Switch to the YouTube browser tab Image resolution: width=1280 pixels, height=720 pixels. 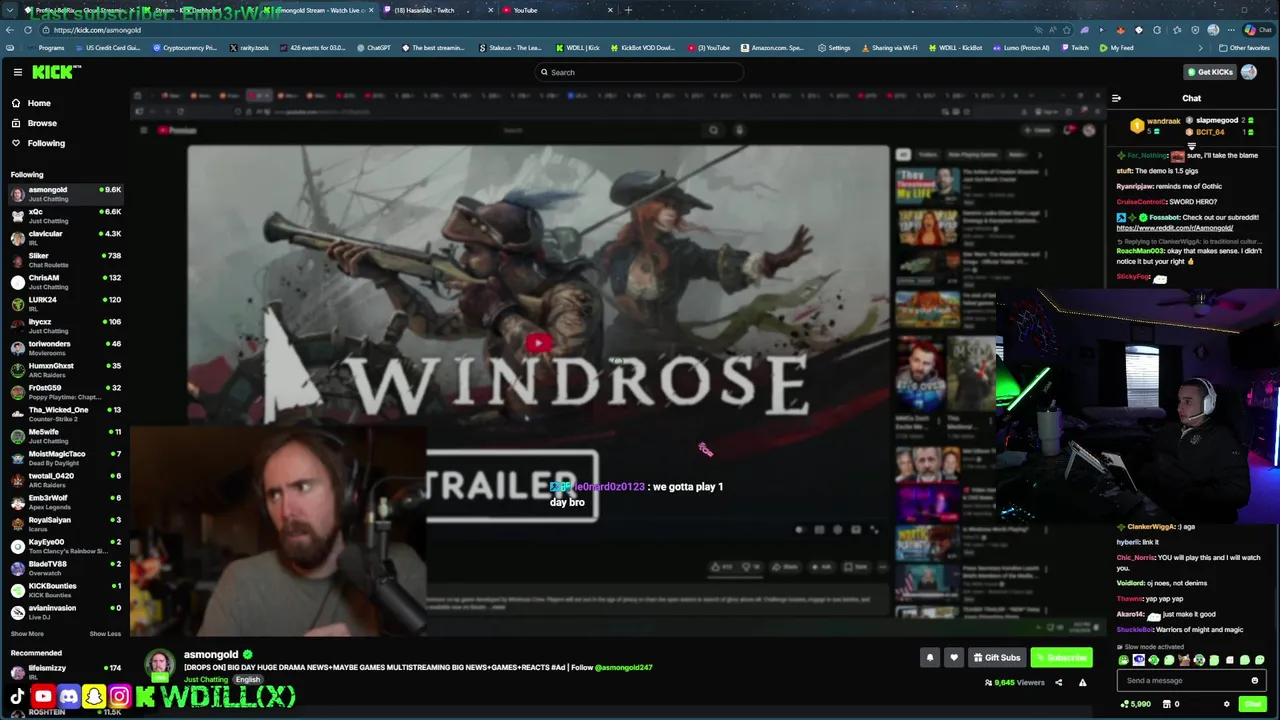(558, 10)
